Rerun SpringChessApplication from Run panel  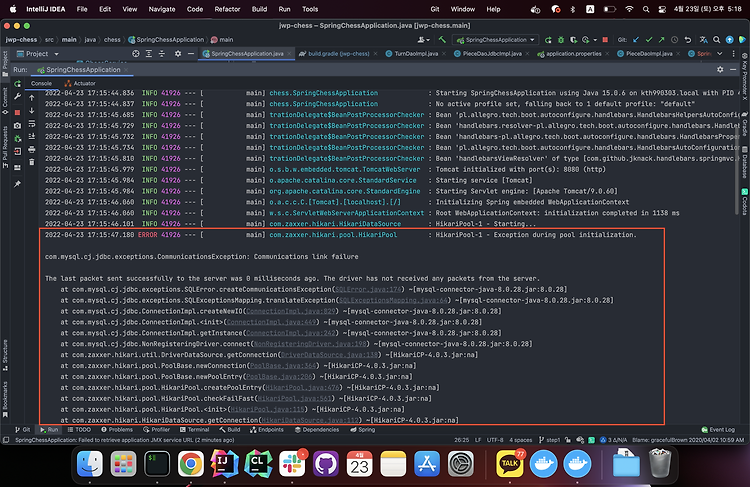coord(18,84)
